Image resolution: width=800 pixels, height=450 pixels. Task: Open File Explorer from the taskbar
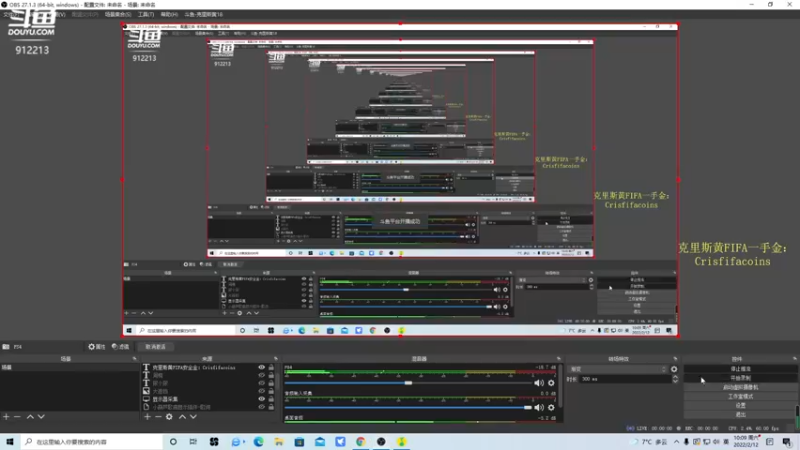[279, 442]
